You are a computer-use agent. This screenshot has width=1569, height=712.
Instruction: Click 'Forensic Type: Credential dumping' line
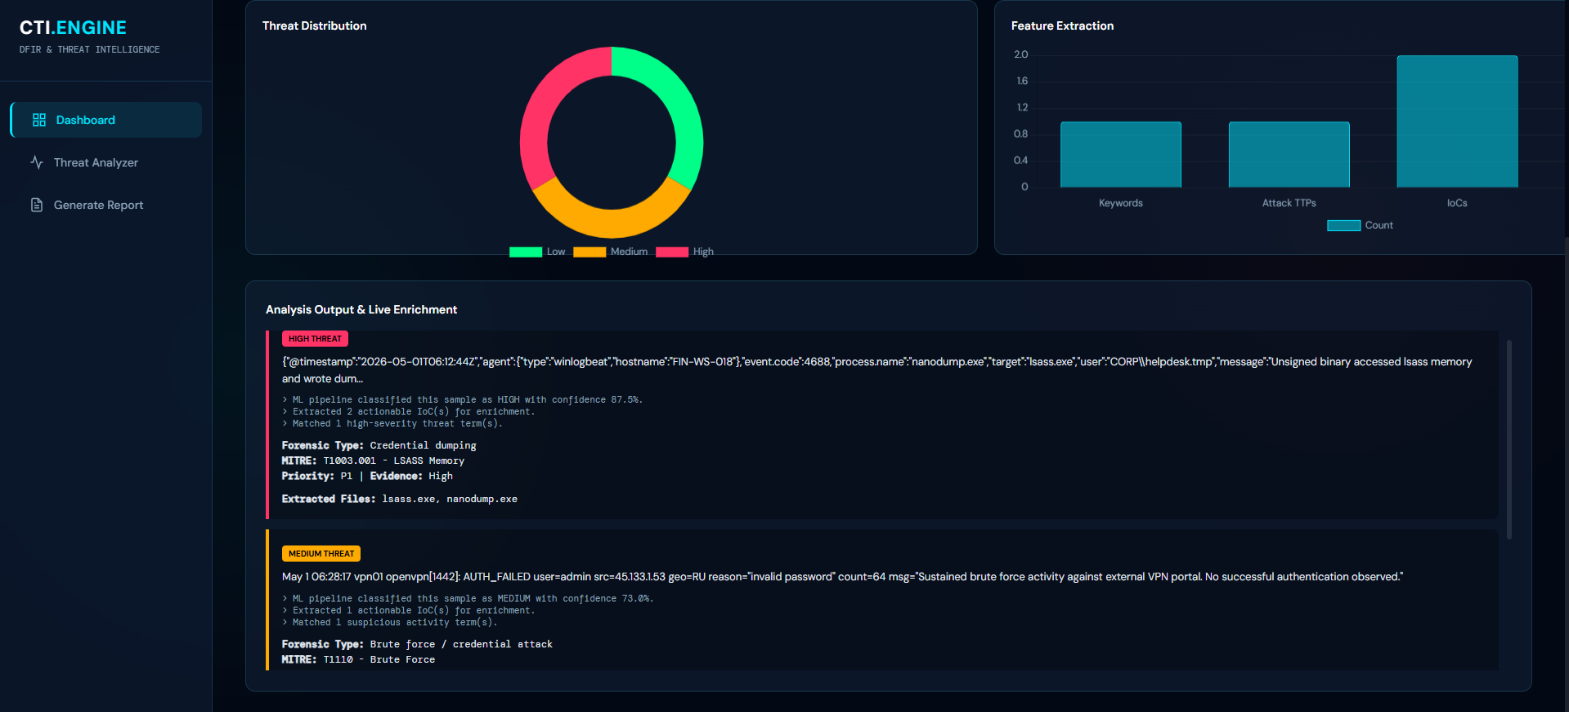[379, 446]
